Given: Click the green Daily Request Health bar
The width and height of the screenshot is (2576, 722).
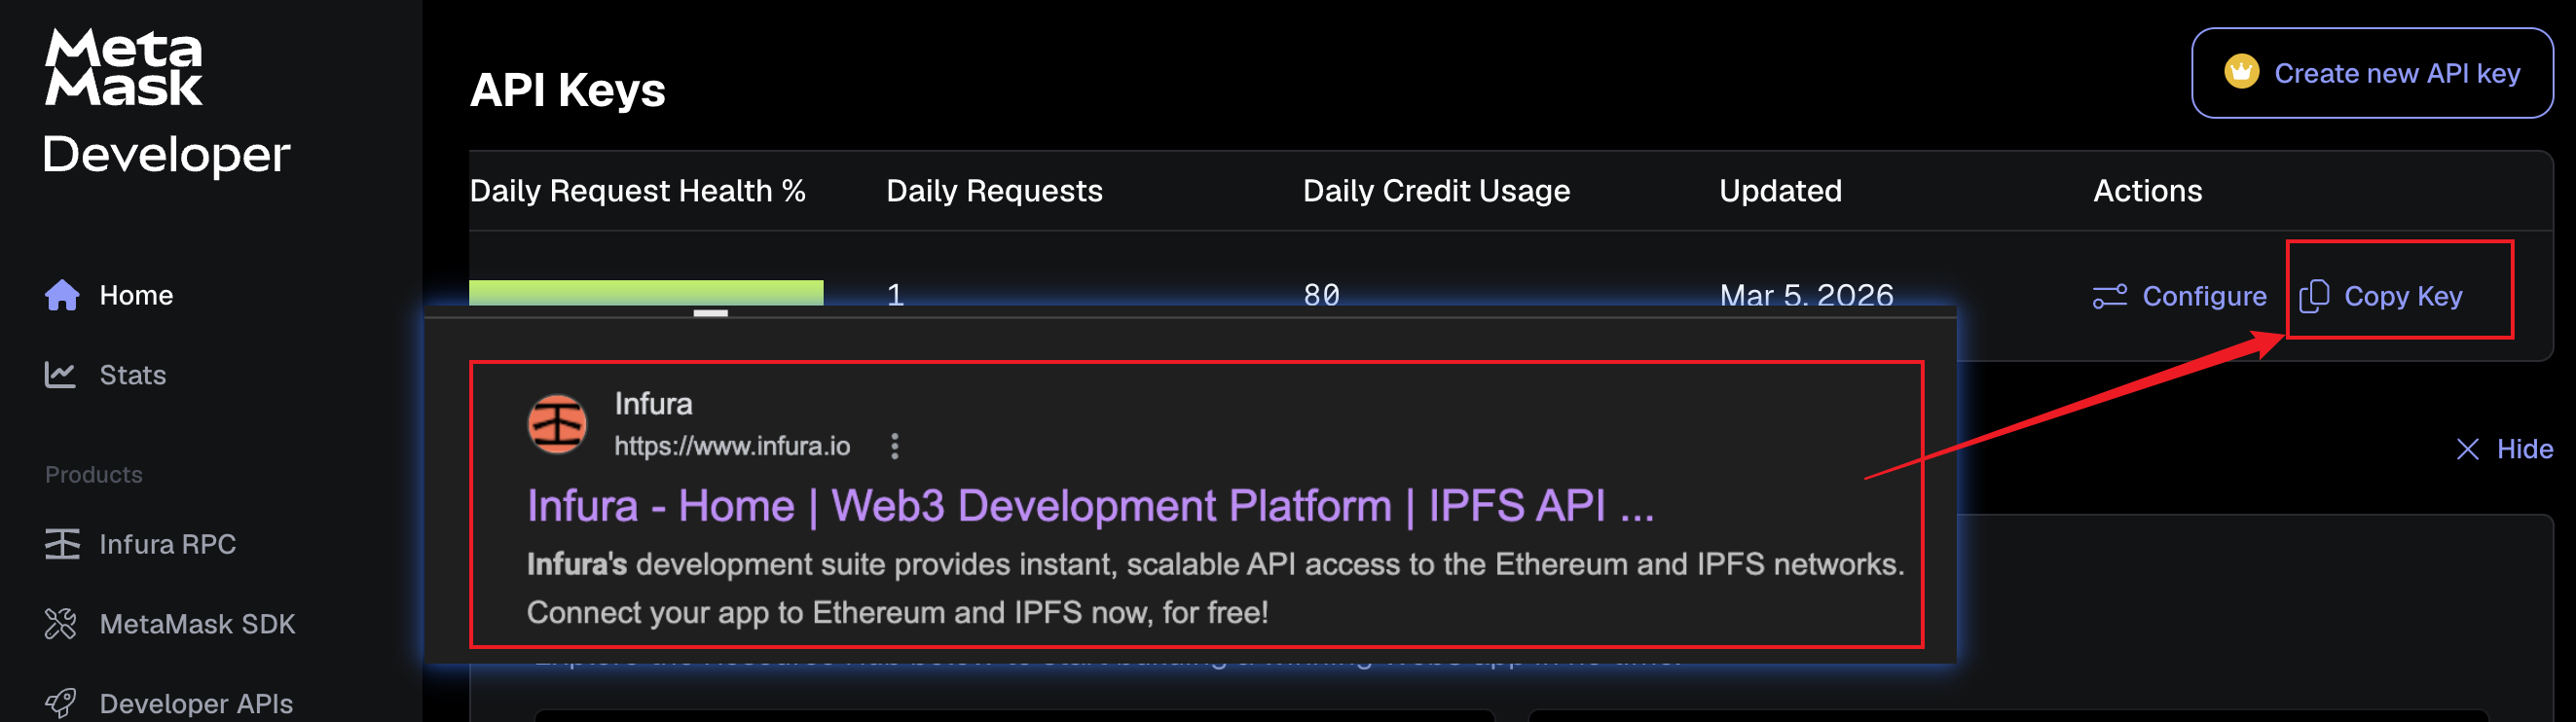Looking at the screenshot, I should [x=646, y=292].
